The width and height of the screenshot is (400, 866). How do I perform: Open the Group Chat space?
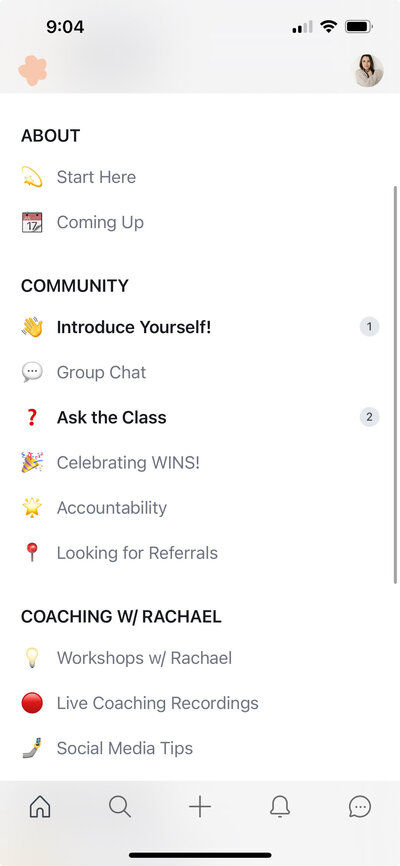[101, 372]
